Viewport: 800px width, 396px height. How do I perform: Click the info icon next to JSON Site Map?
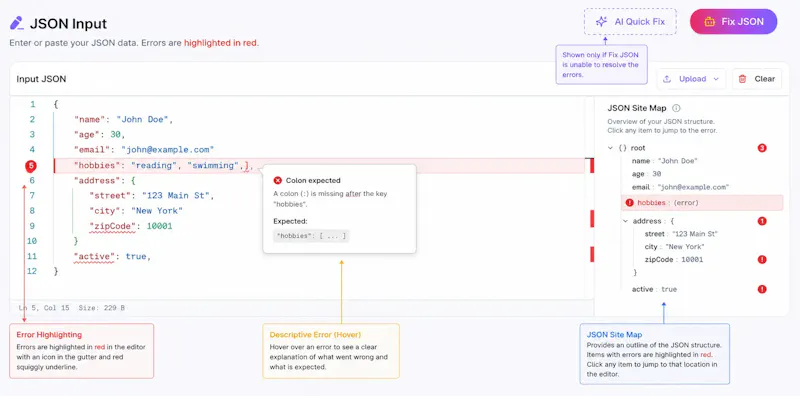tap(677, 108)
